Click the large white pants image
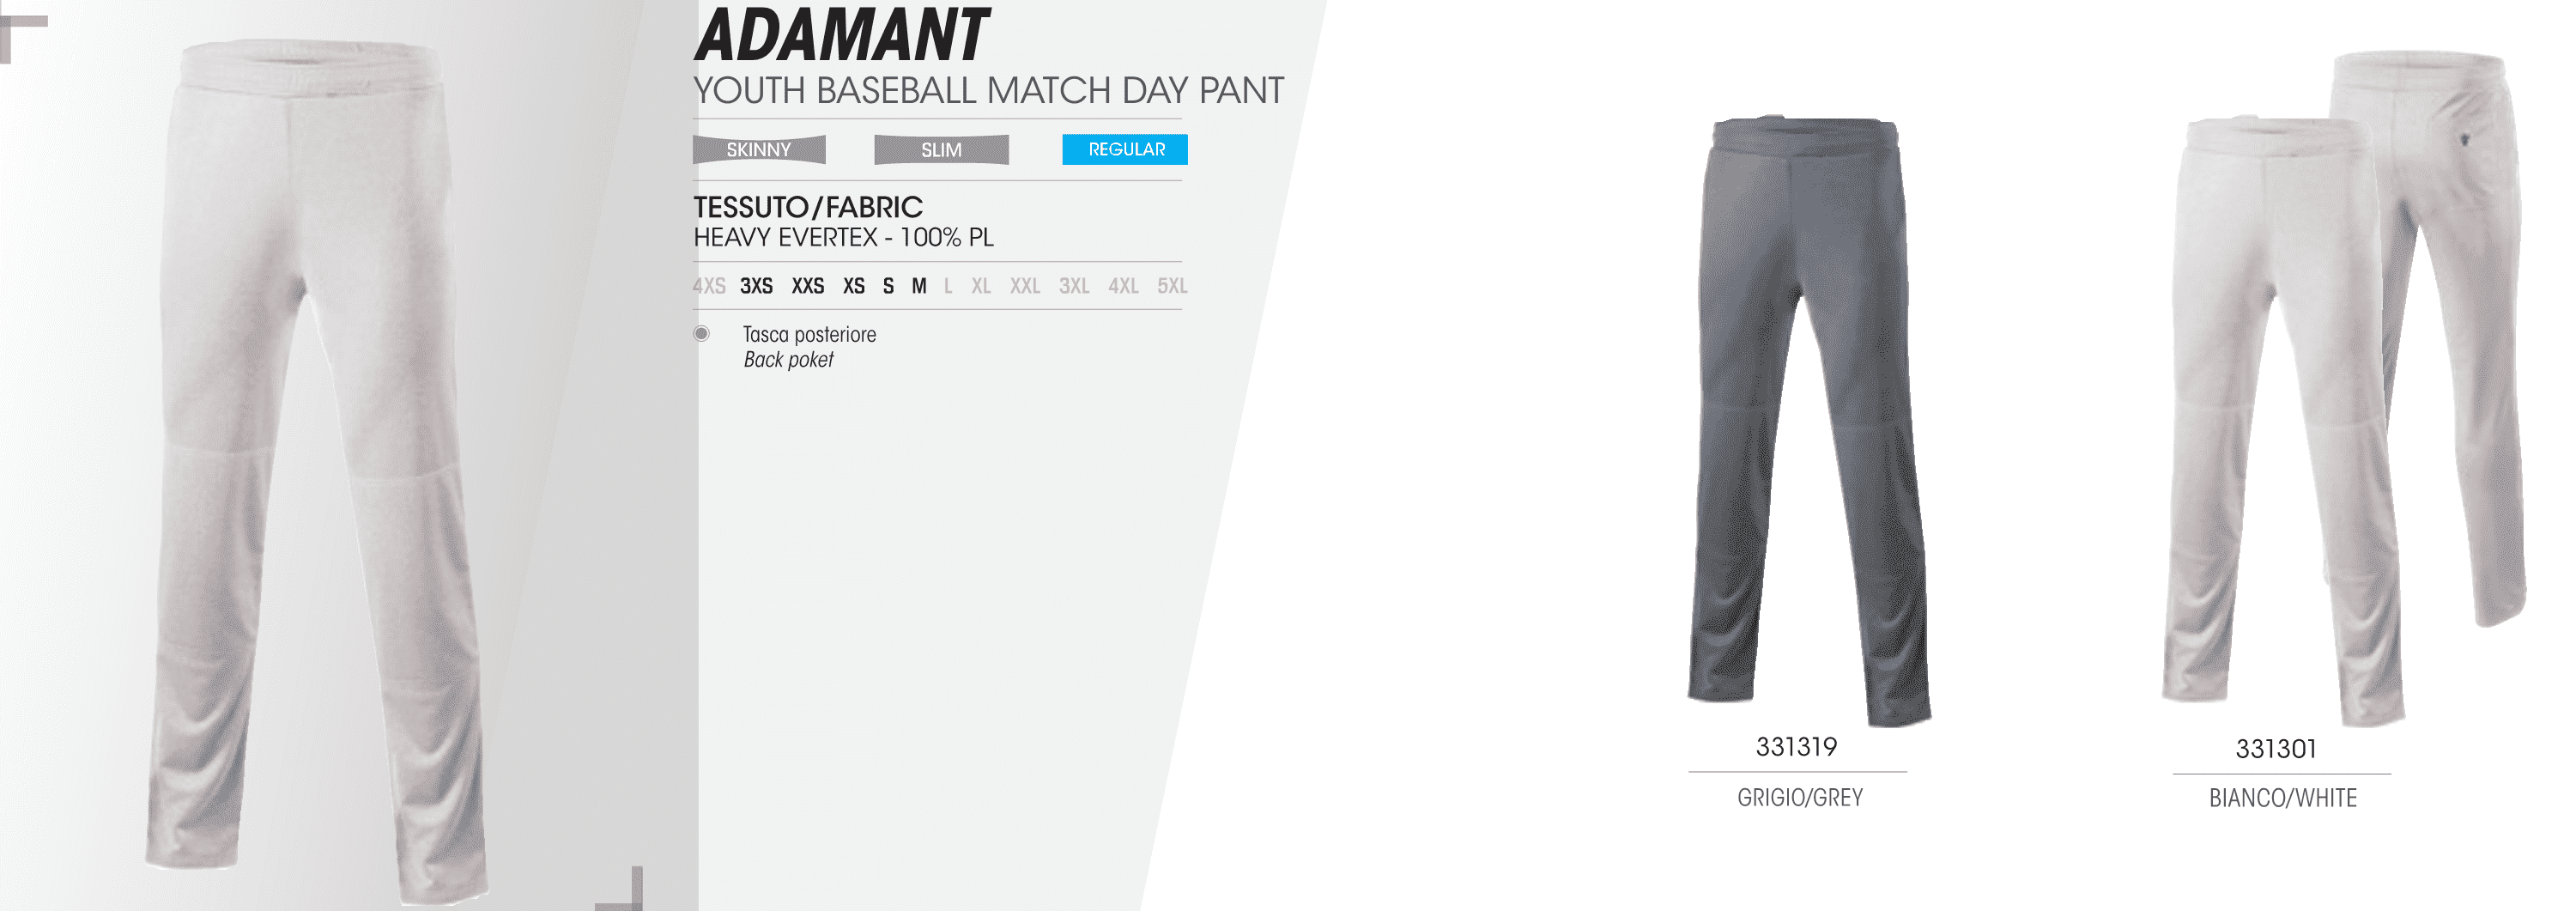Viewport: 2576px width, 911px height. 318,470
